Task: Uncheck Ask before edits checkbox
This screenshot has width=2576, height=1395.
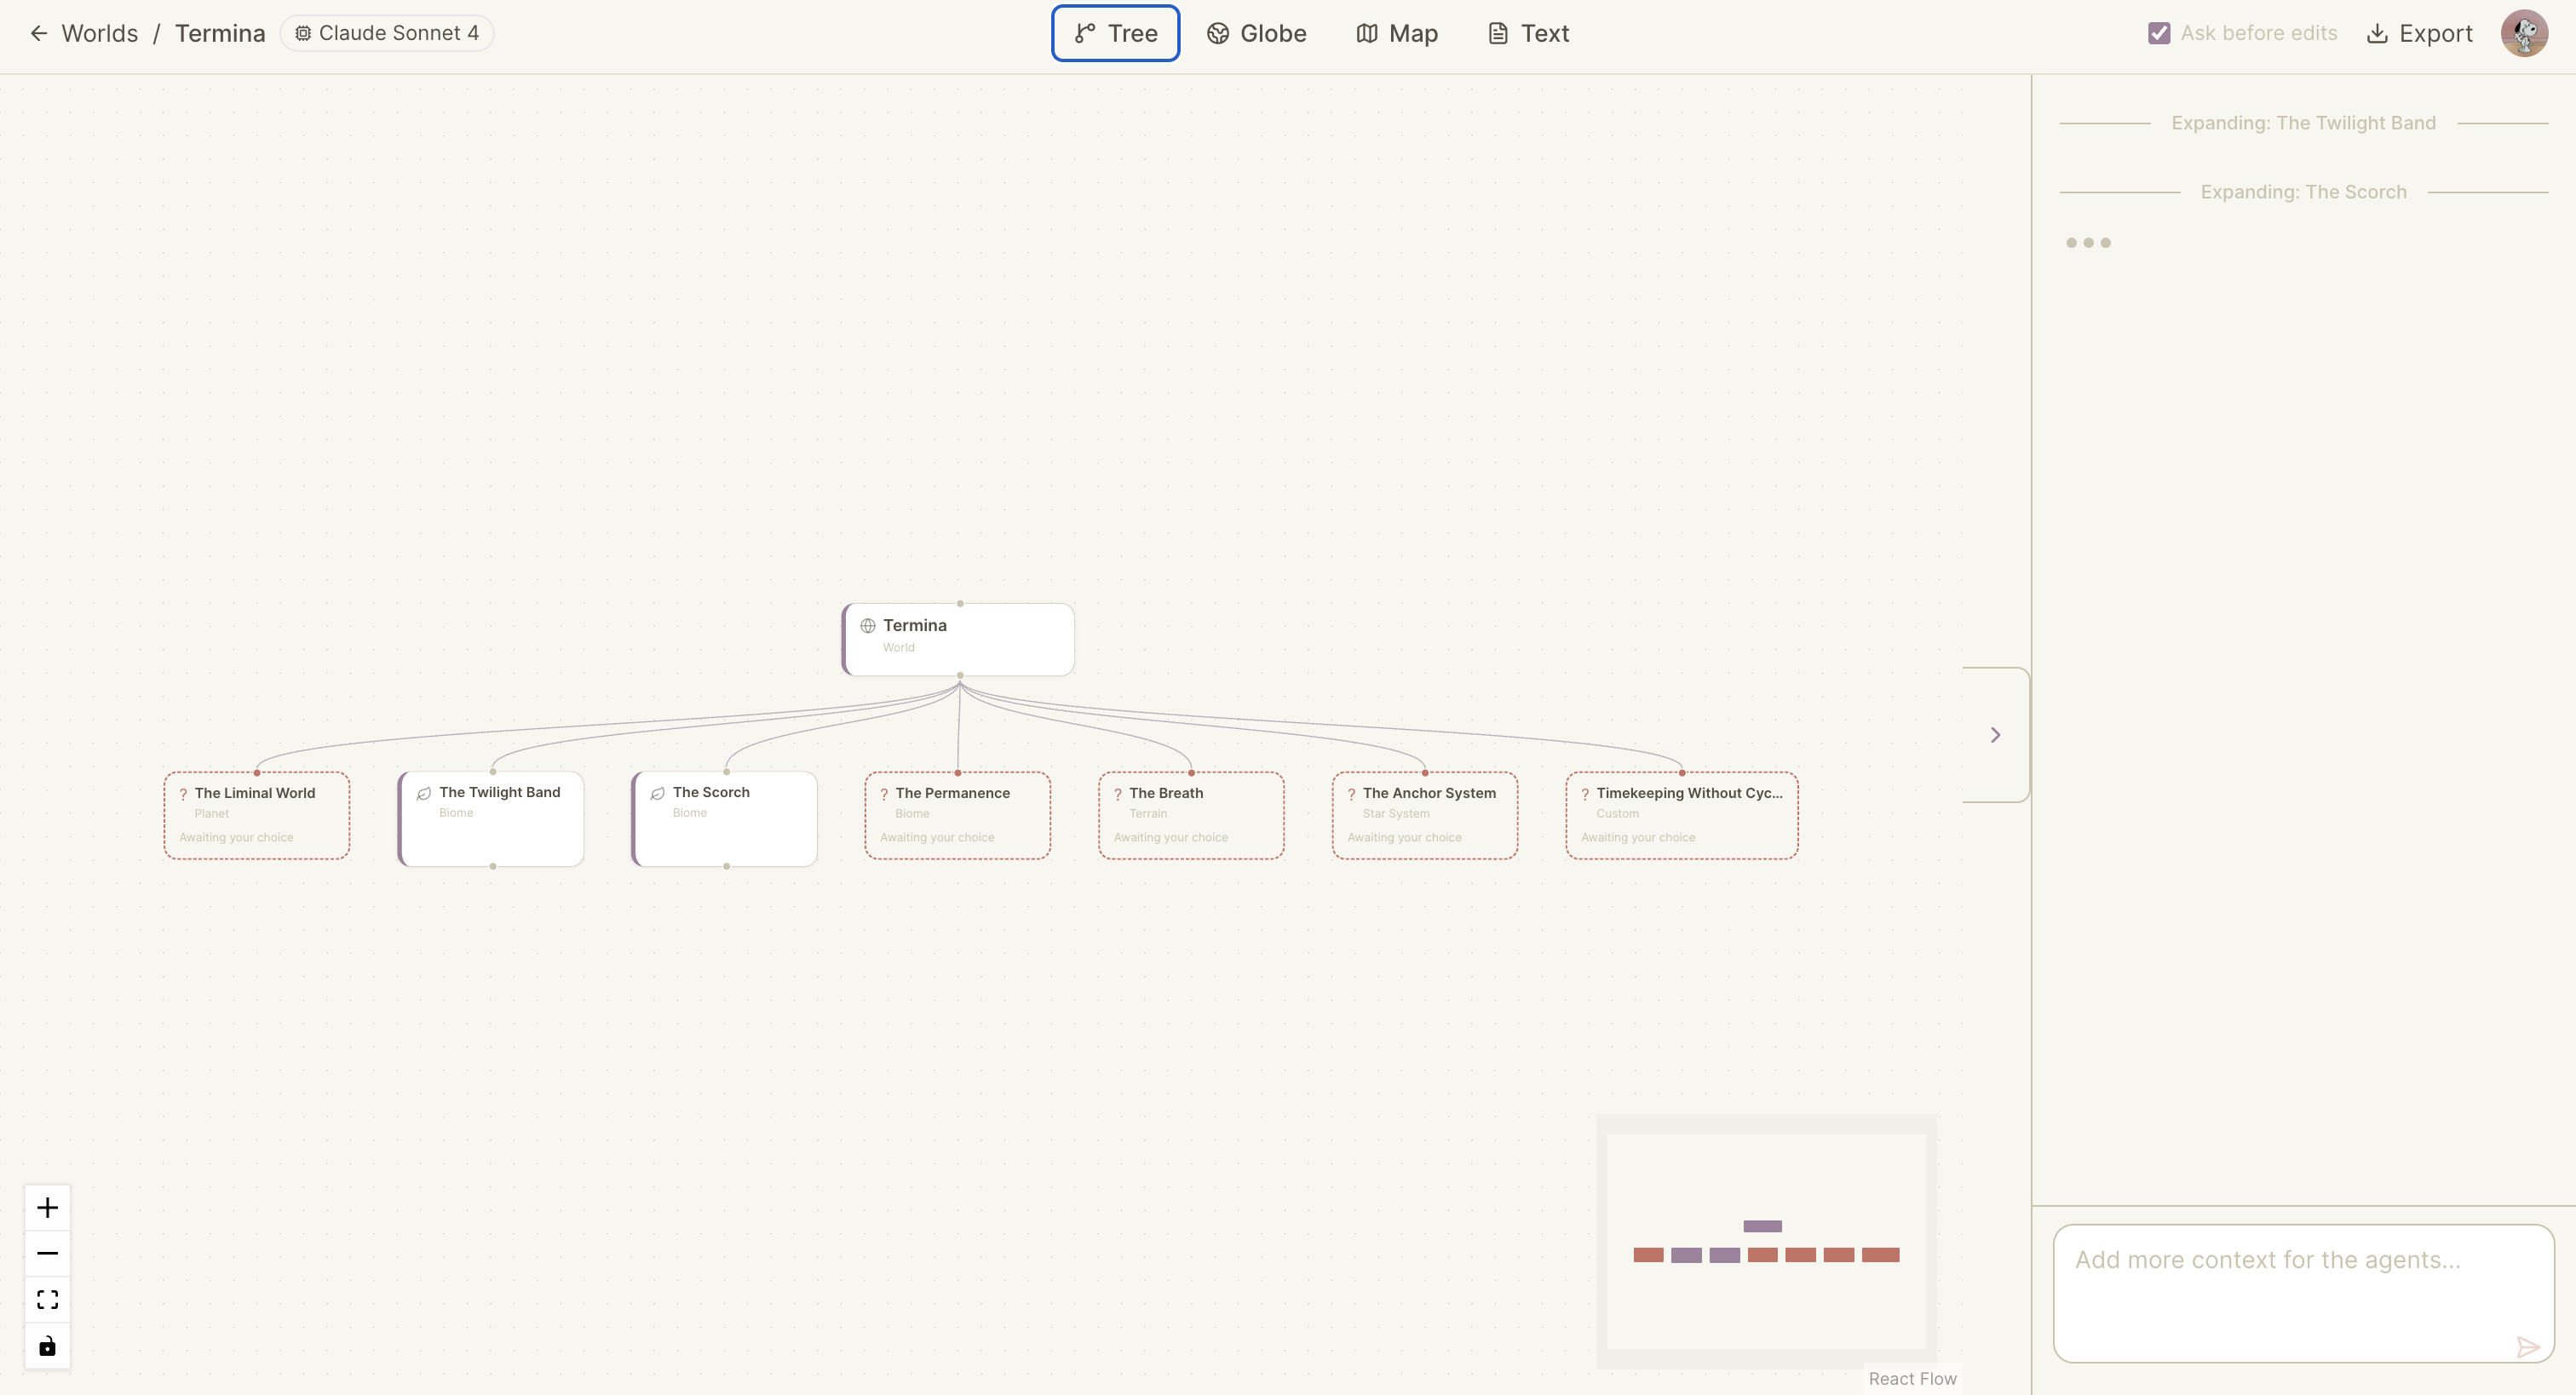Action: click(x=2158, y=34)
